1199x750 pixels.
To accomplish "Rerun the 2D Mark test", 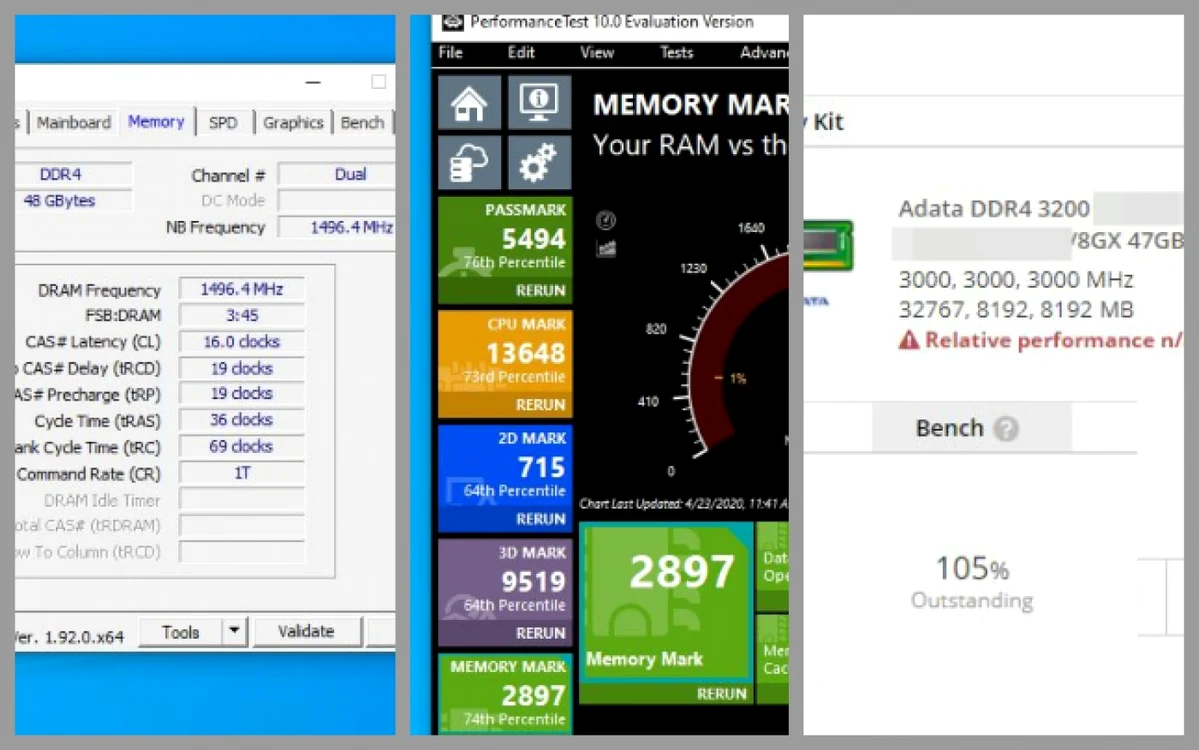I will [x=541, y=519].
